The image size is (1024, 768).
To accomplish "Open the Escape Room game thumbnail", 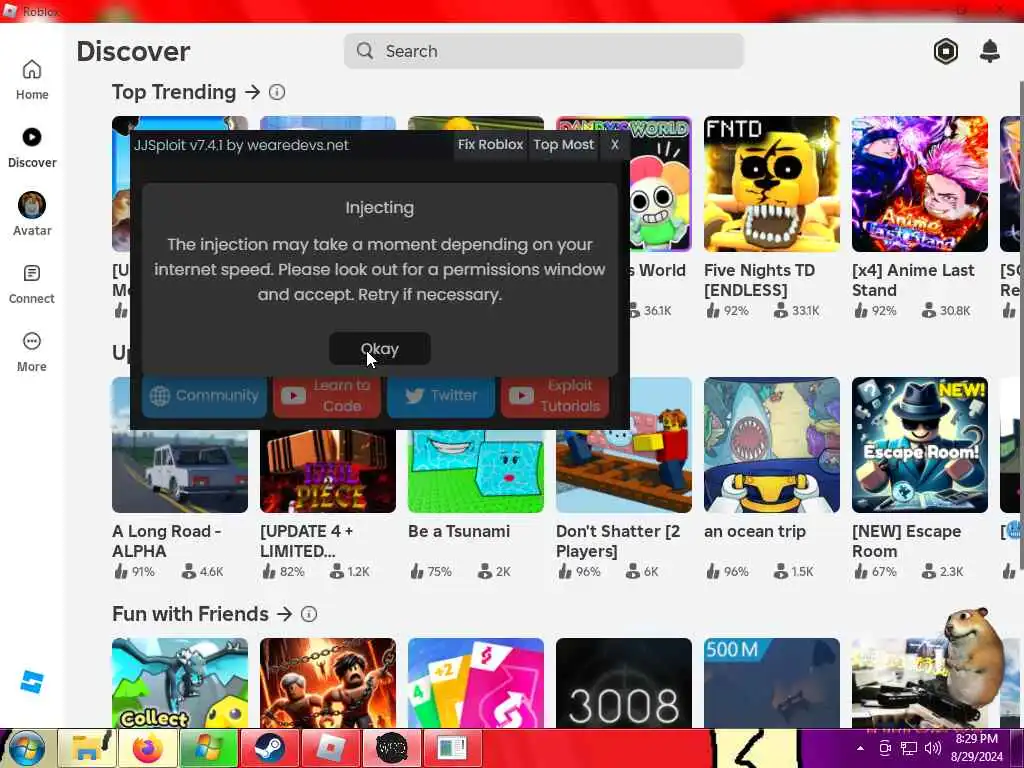I will 920,445.
